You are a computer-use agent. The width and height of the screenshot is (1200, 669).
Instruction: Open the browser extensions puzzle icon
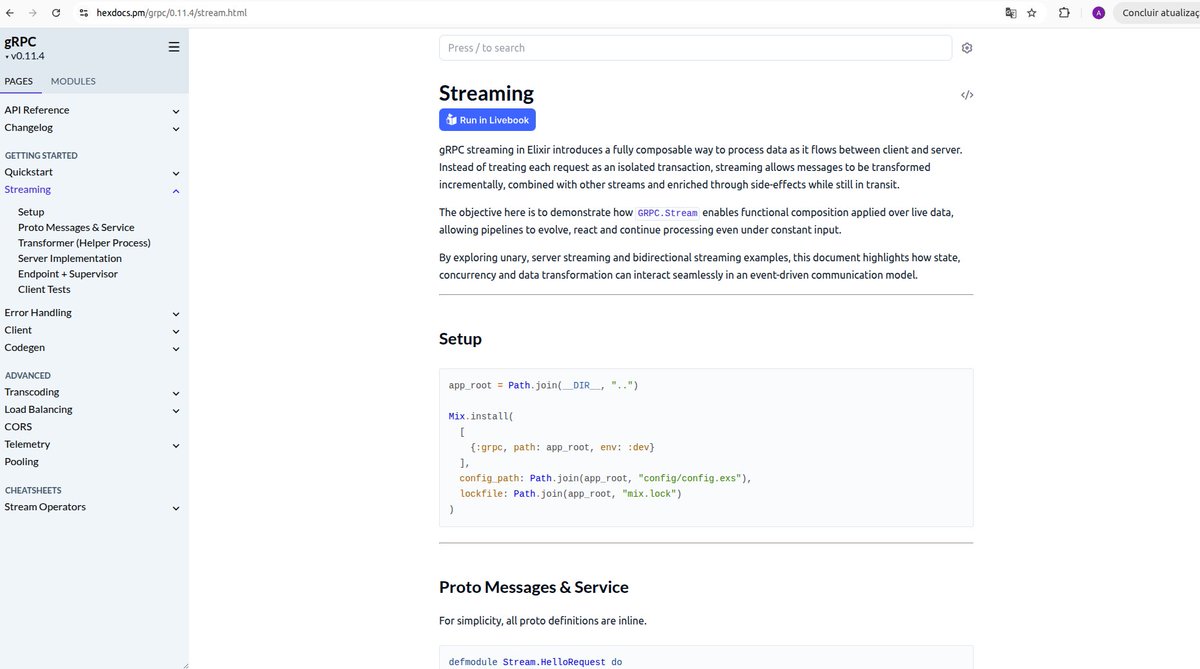pyautogui.click(x=1063, y=13)
